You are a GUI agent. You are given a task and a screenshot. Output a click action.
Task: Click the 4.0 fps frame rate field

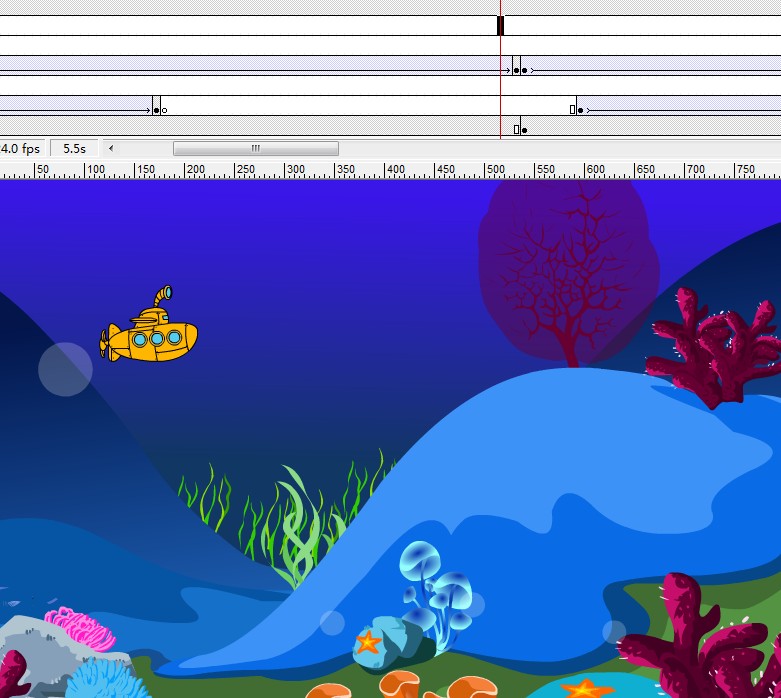click(x=21, y=148)
